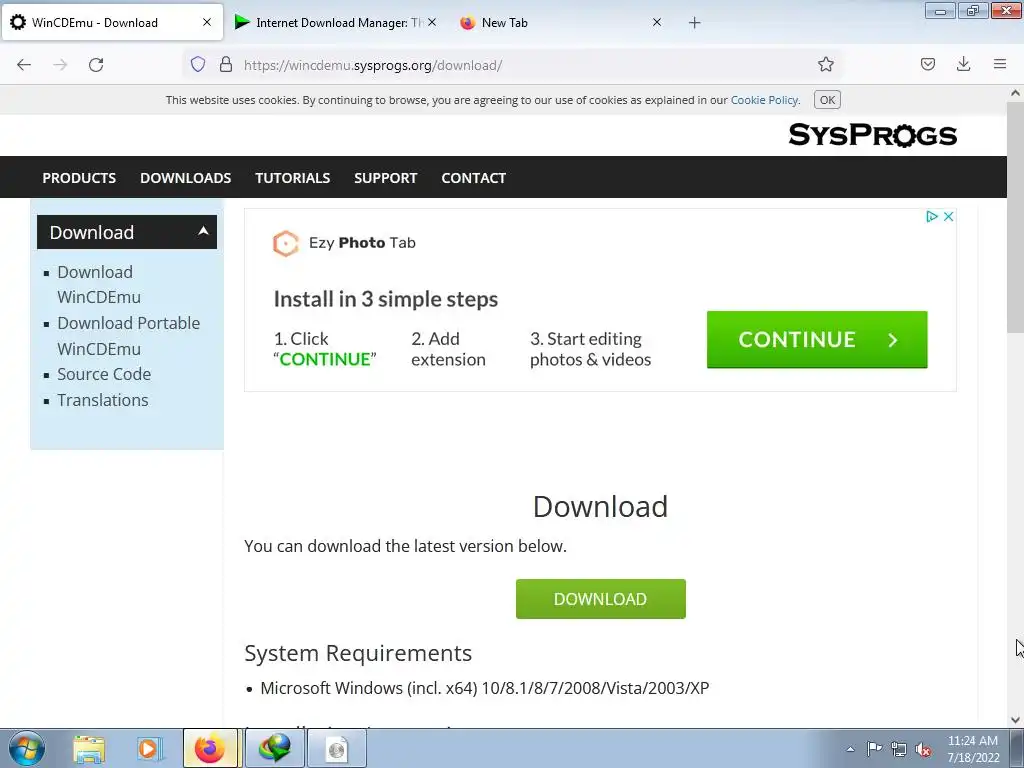1024x768 pixels.
Task: Open the Cookie Policy link
Action: [x=764, y=100]
